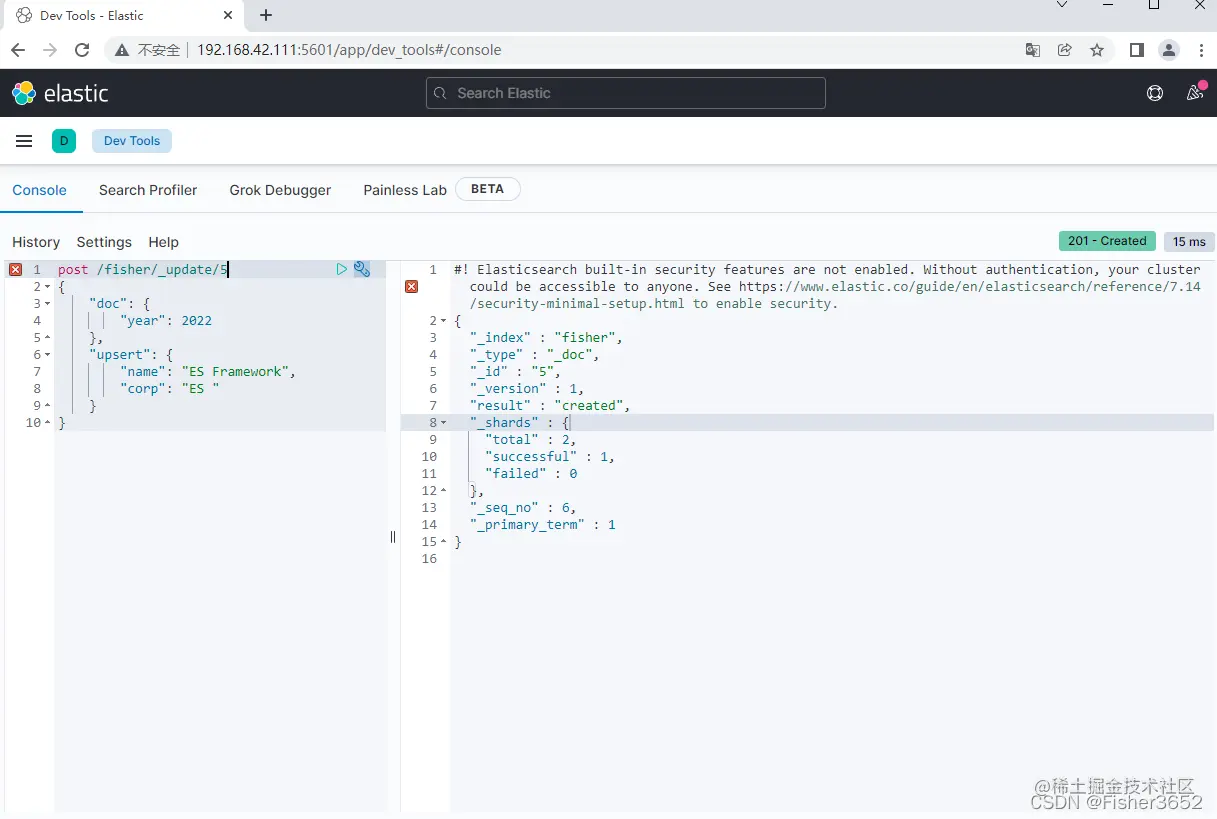Collapse the "doc" block at line 3
The image size is (1217, 819).
(x=47, y=304)
